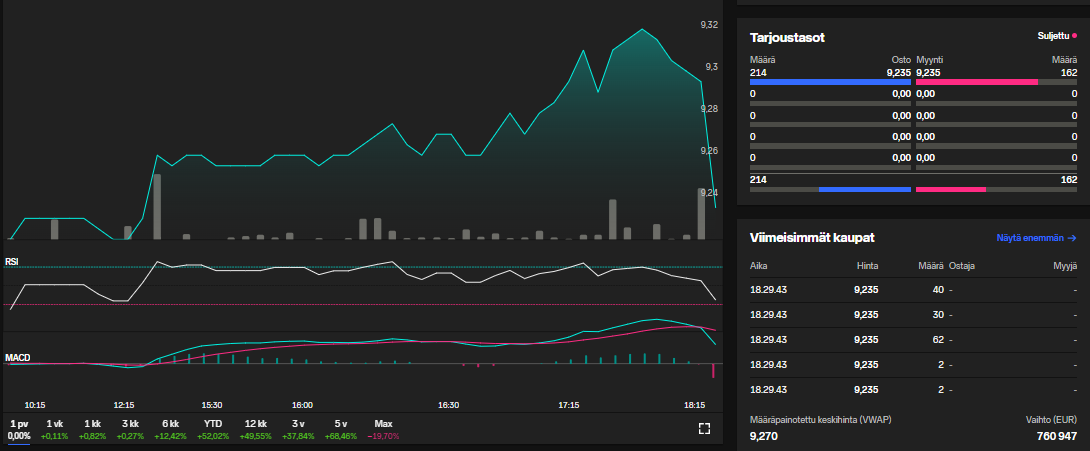Click the RSI indicator label

pyautogui.click(x=12, y=261)
